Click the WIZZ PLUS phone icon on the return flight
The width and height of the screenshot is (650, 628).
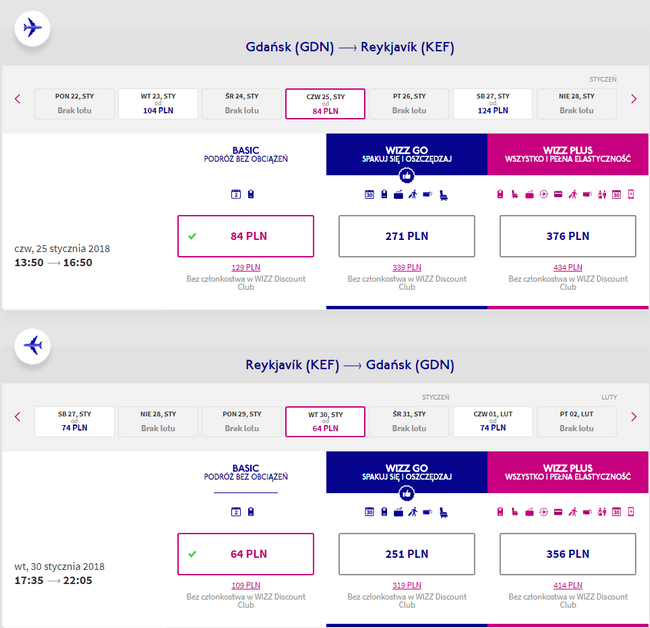point(631,512)
